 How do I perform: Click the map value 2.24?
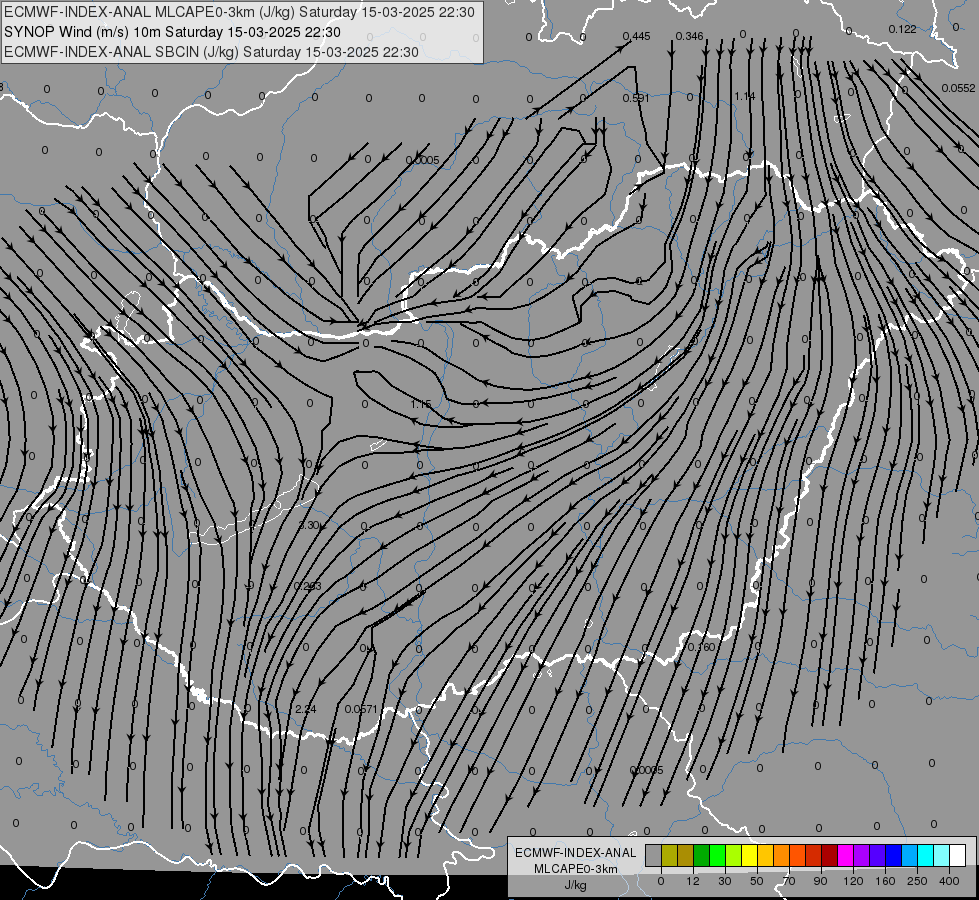[x=305, y=709]
